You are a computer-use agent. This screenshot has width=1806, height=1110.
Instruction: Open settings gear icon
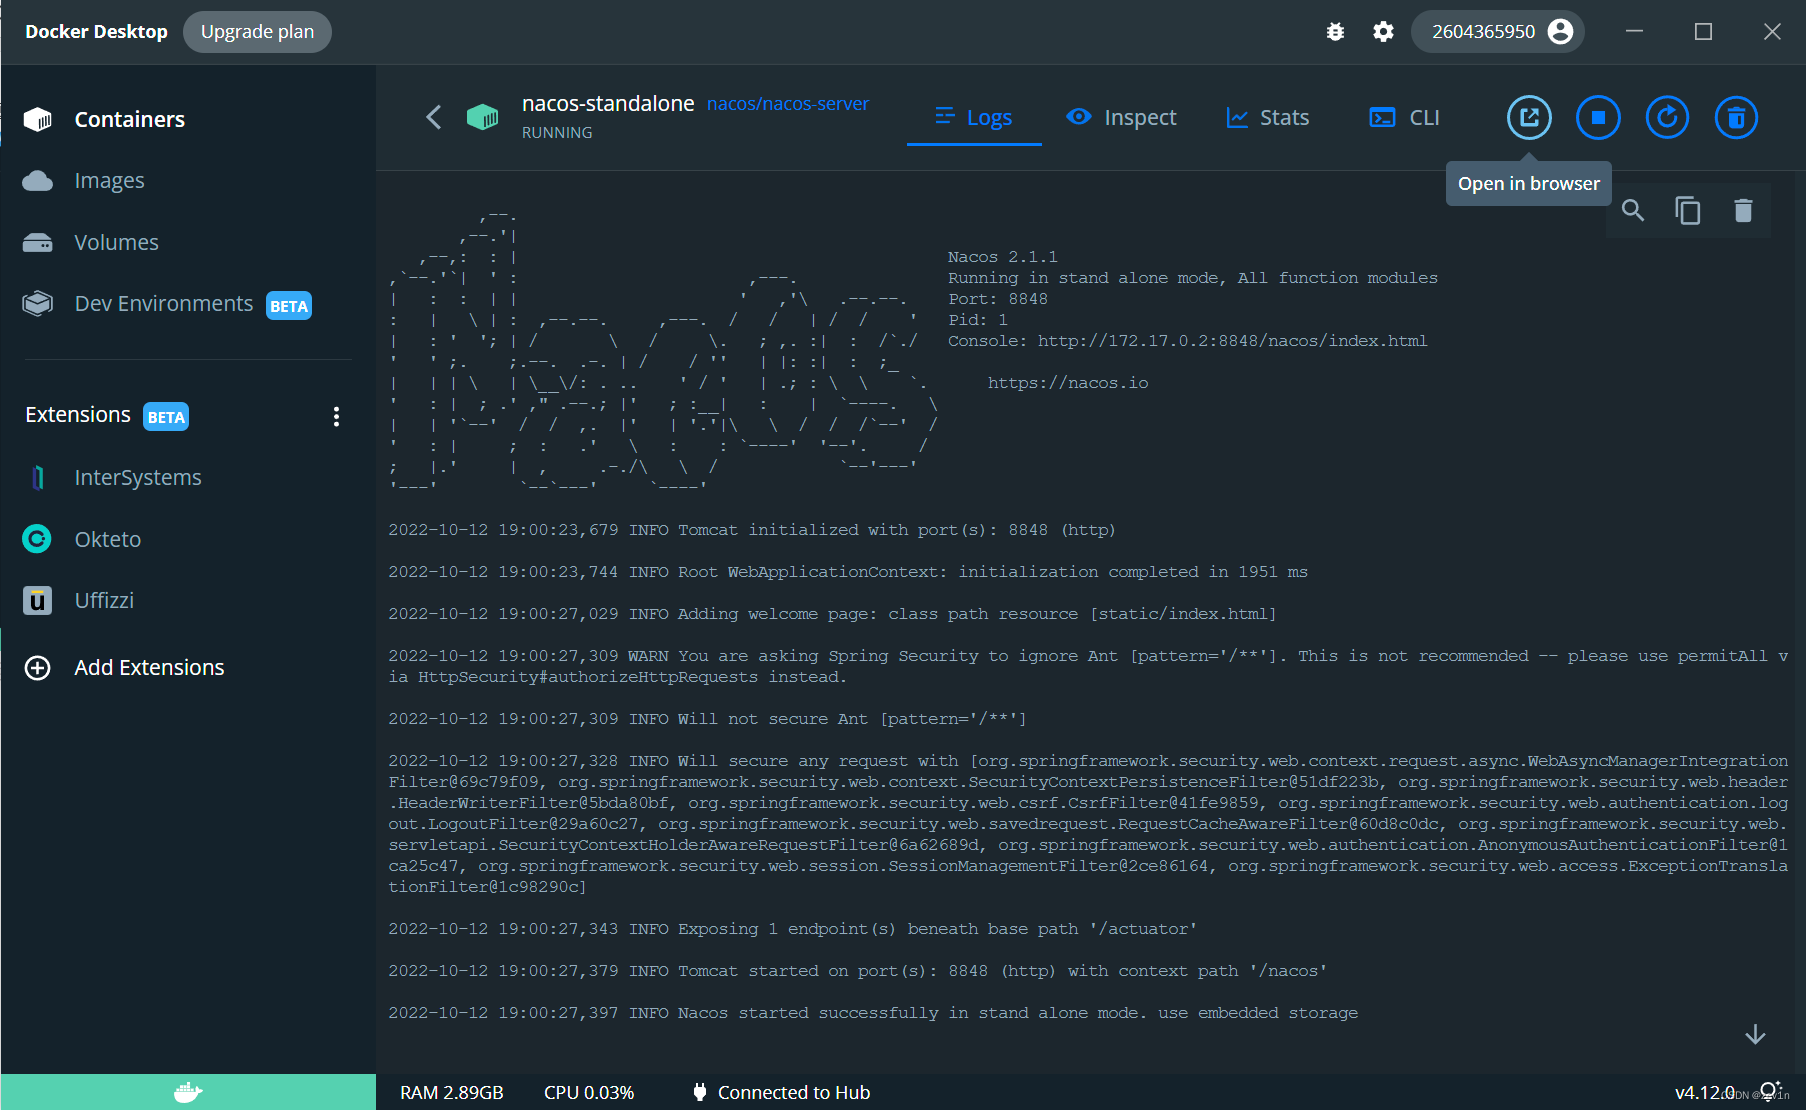[1383, 32]
